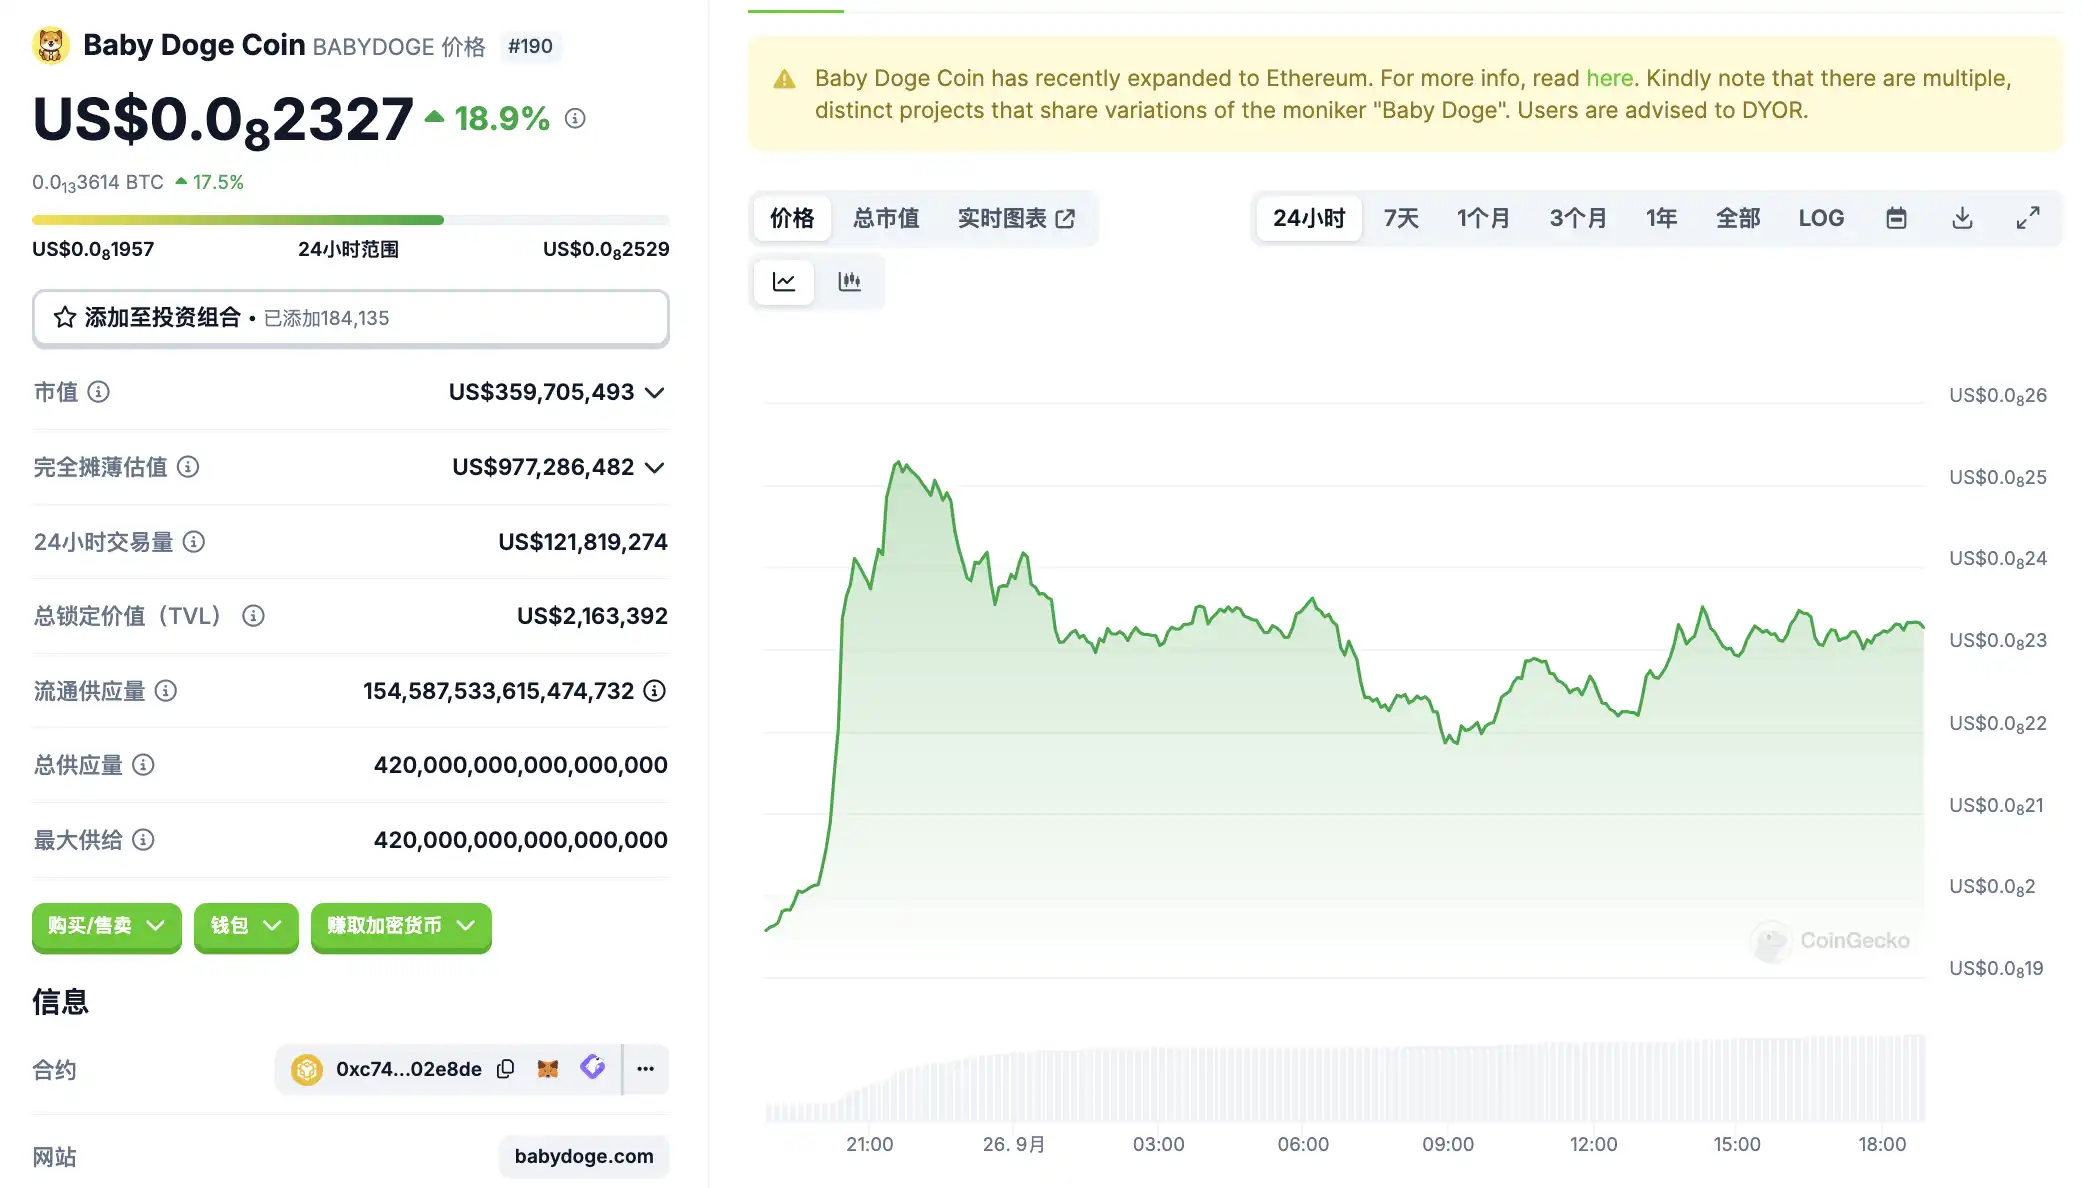The image size is (2082, 1188).
Task: Open more contracts ellipsis menu
Action: point(646,1069)
